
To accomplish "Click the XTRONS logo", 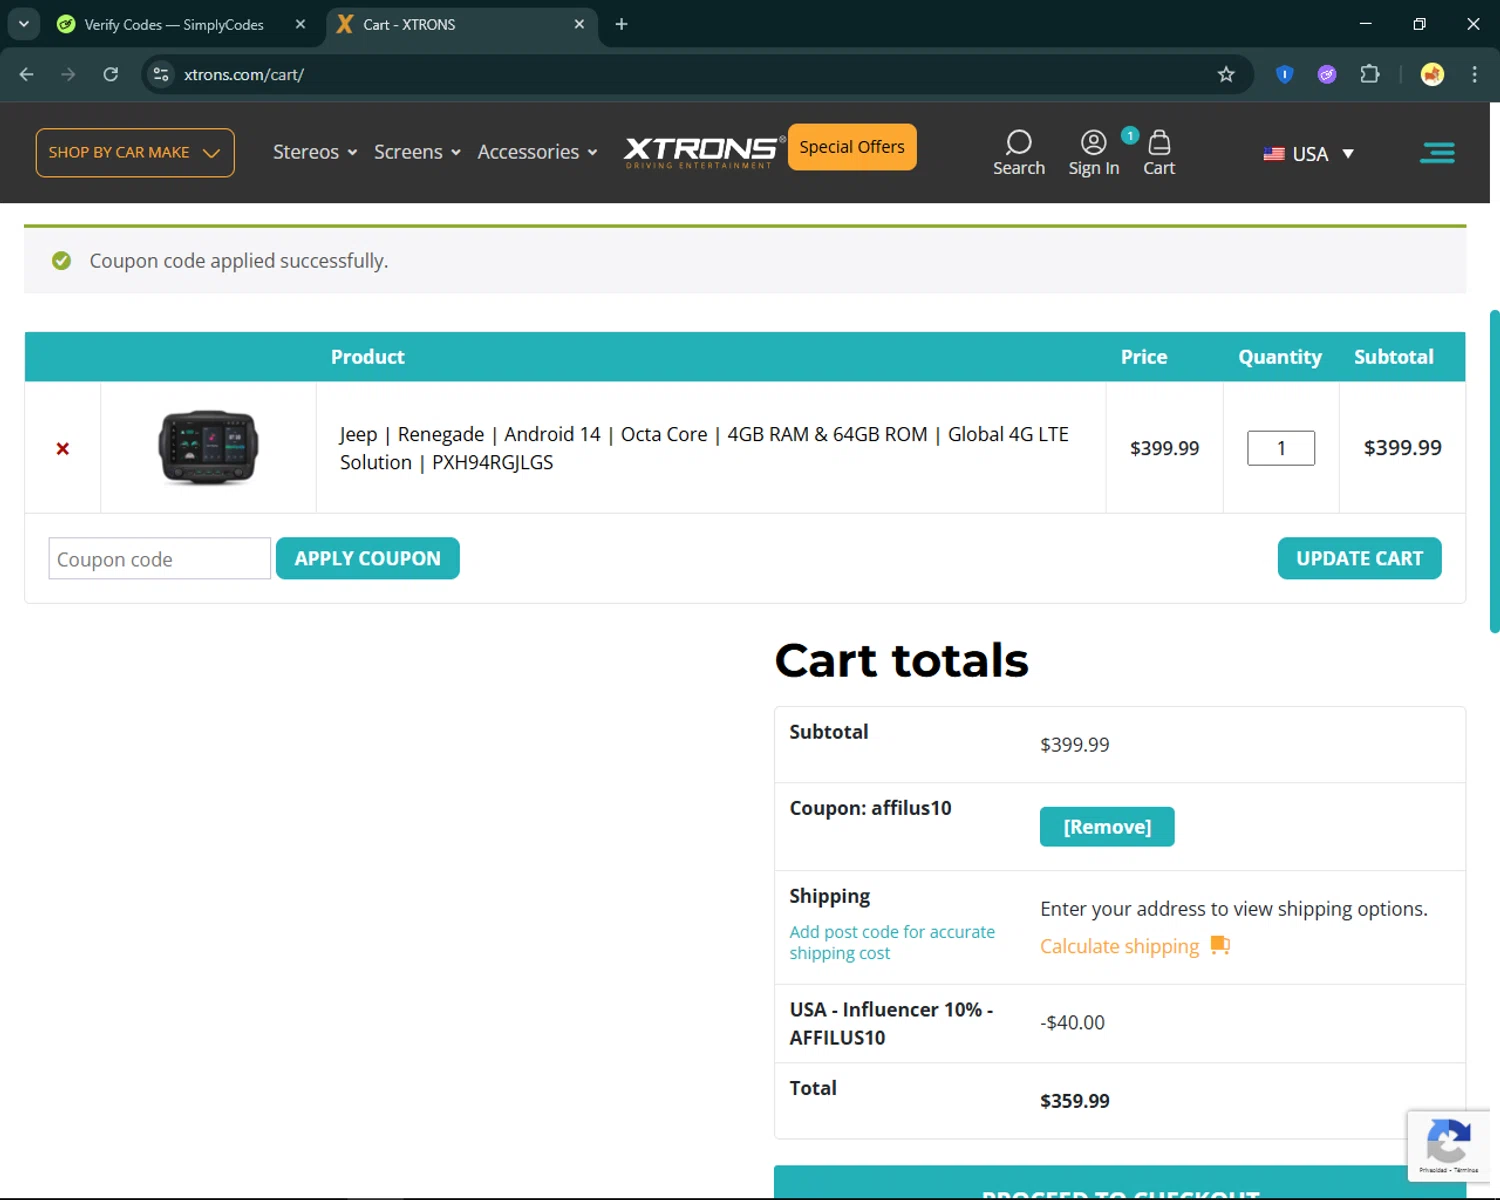I will point(704,152).
